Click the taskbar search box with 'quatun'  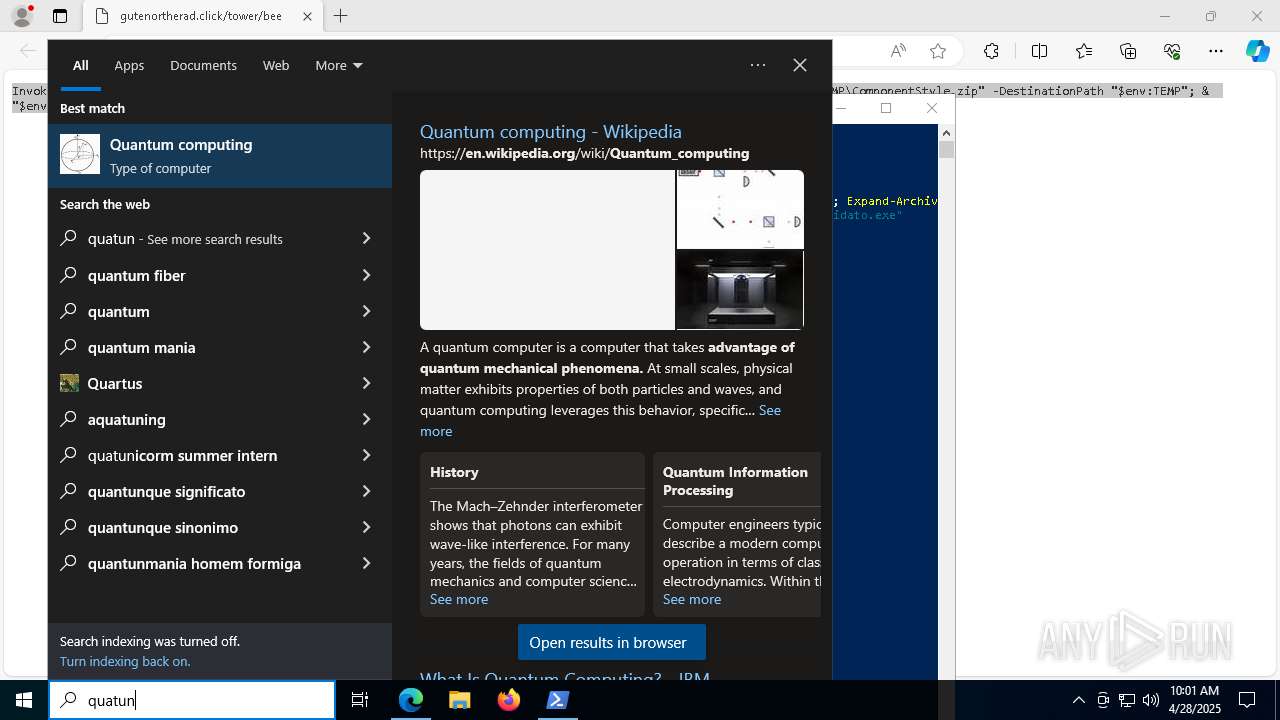(192, 700)
